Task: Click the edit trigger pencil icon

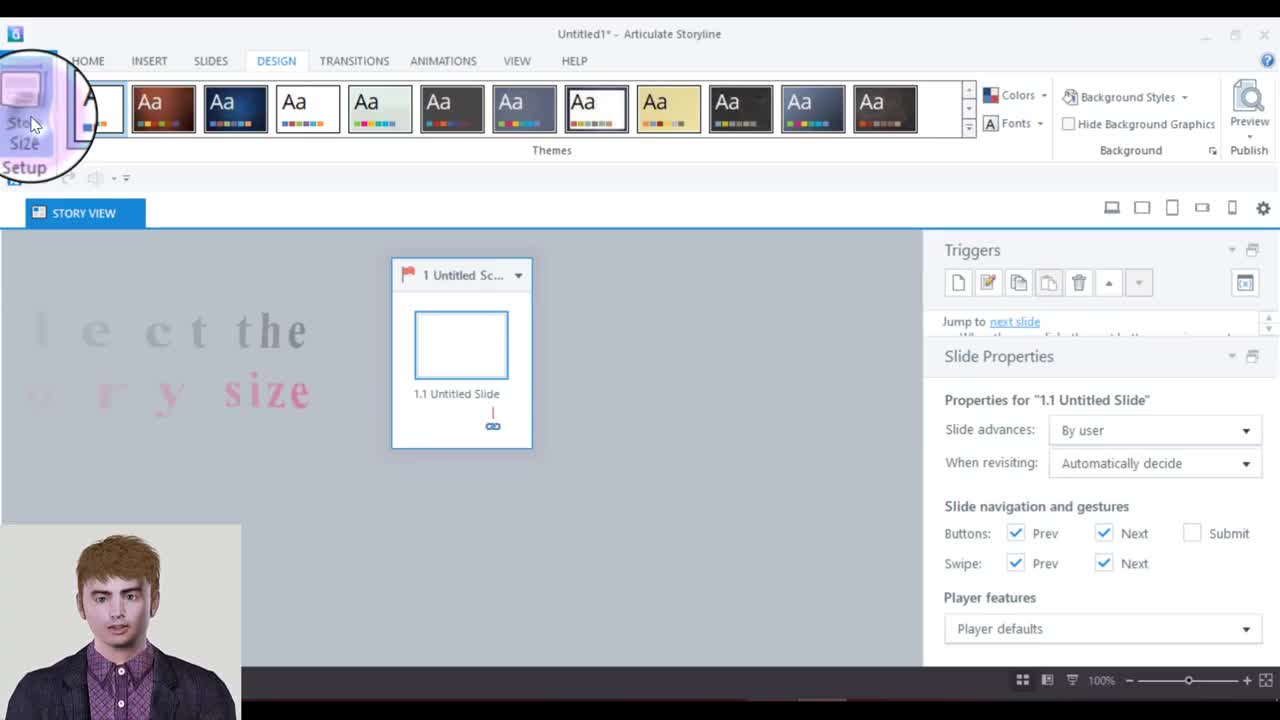Action: (988, 283)
